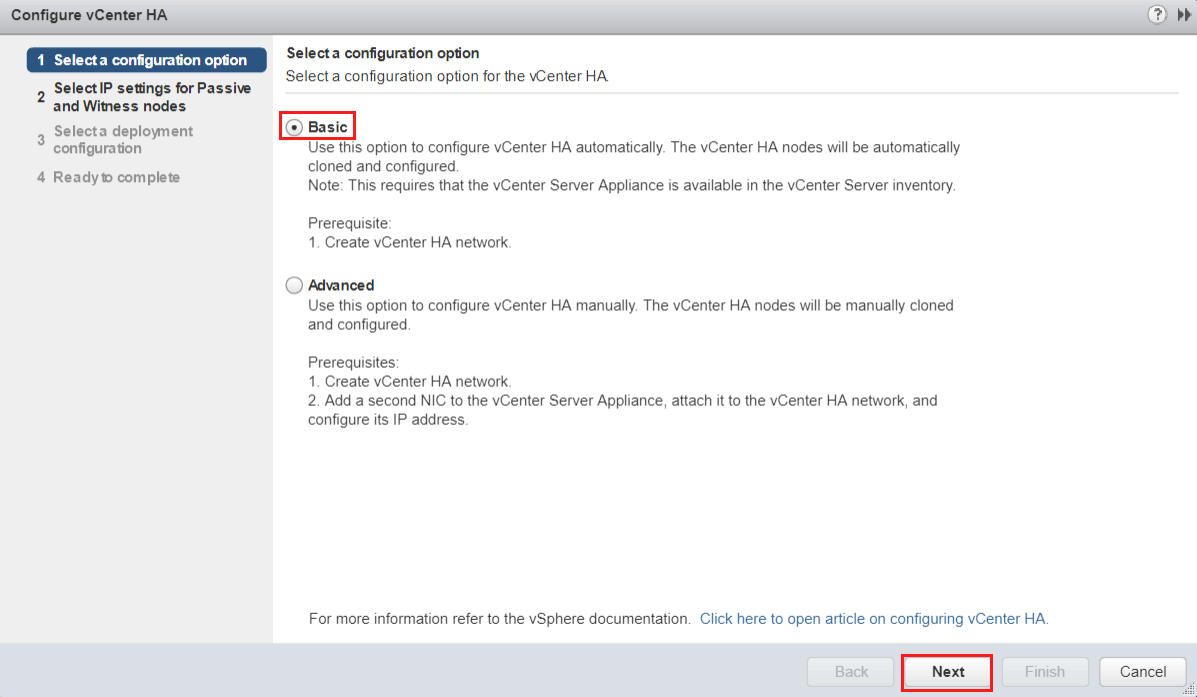1197x697 pixels.
Task: Click the text 'Add a second NIC to the vCenter Server Appliance'
Action: pyautogui.click(x=494, y=401)
